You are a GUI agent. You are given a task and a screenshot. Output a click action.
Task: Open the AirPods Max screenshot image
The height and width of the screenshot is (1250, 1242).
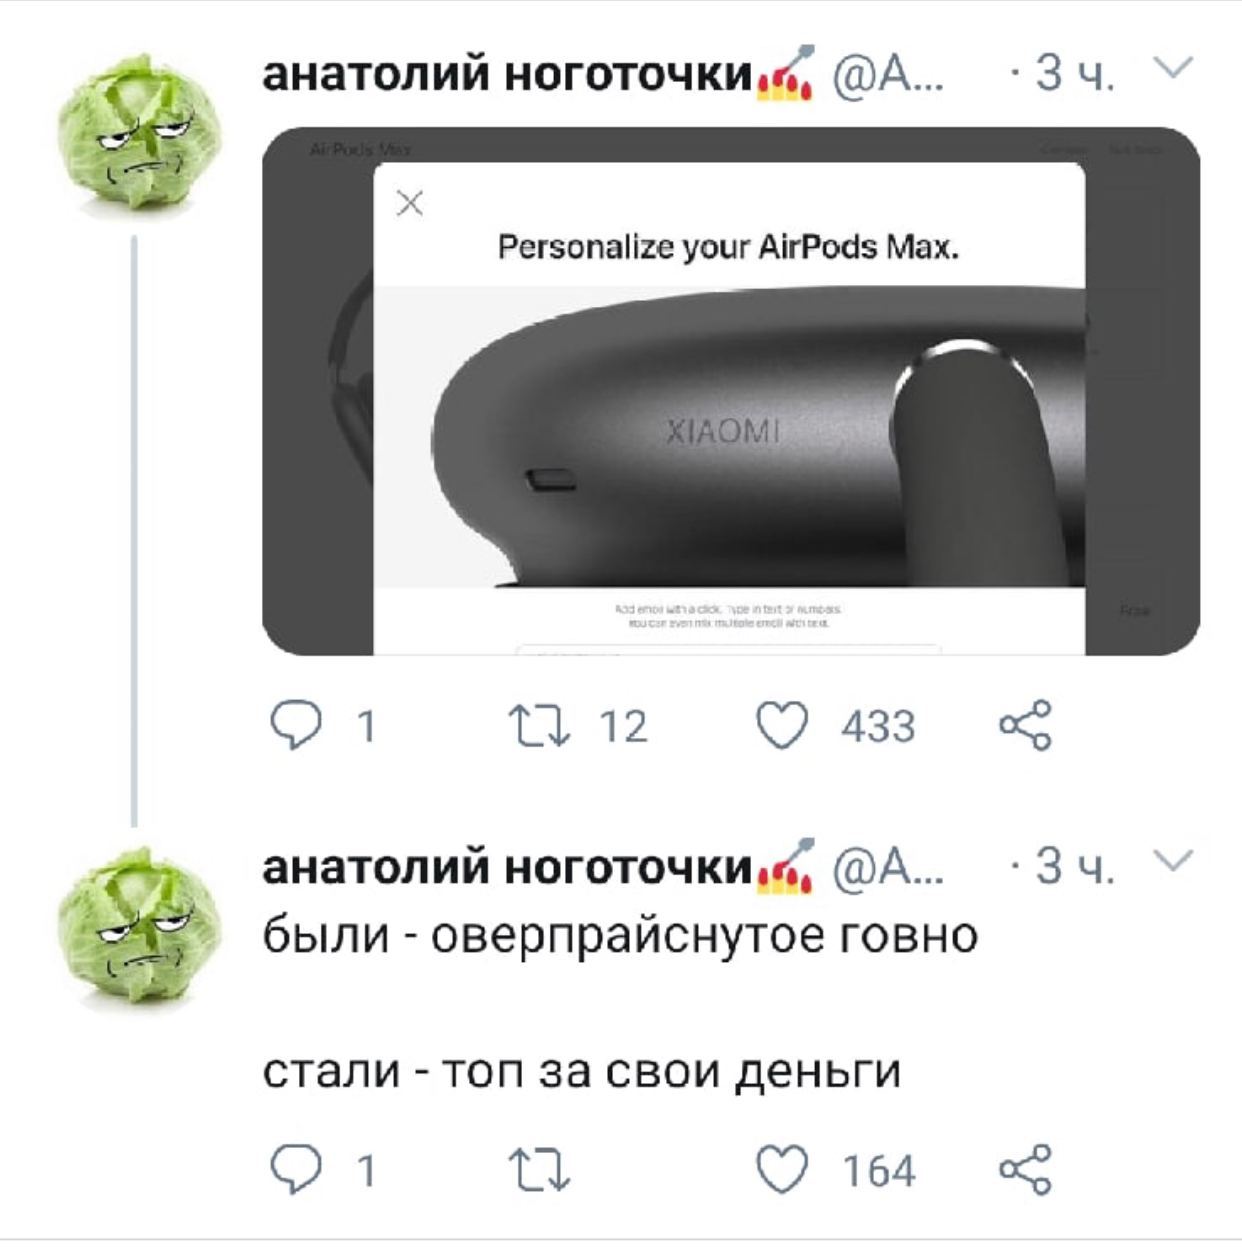pos(730,391)
